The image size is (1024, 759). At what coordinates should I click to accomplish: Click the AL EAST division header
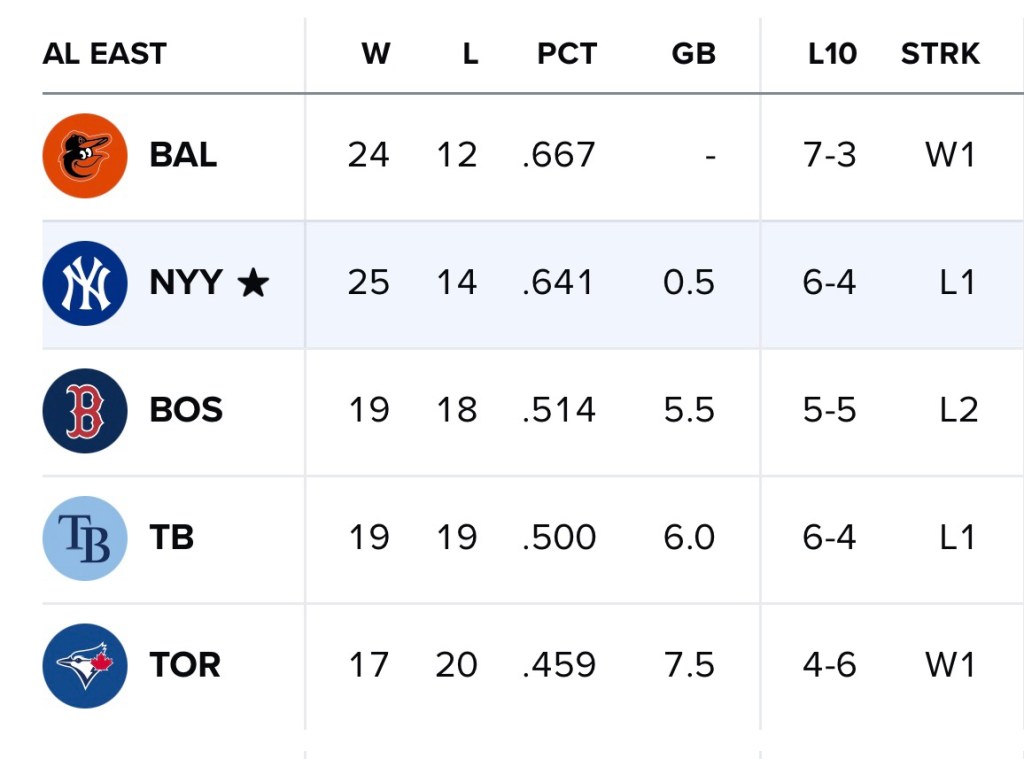(x=105, y=54)
